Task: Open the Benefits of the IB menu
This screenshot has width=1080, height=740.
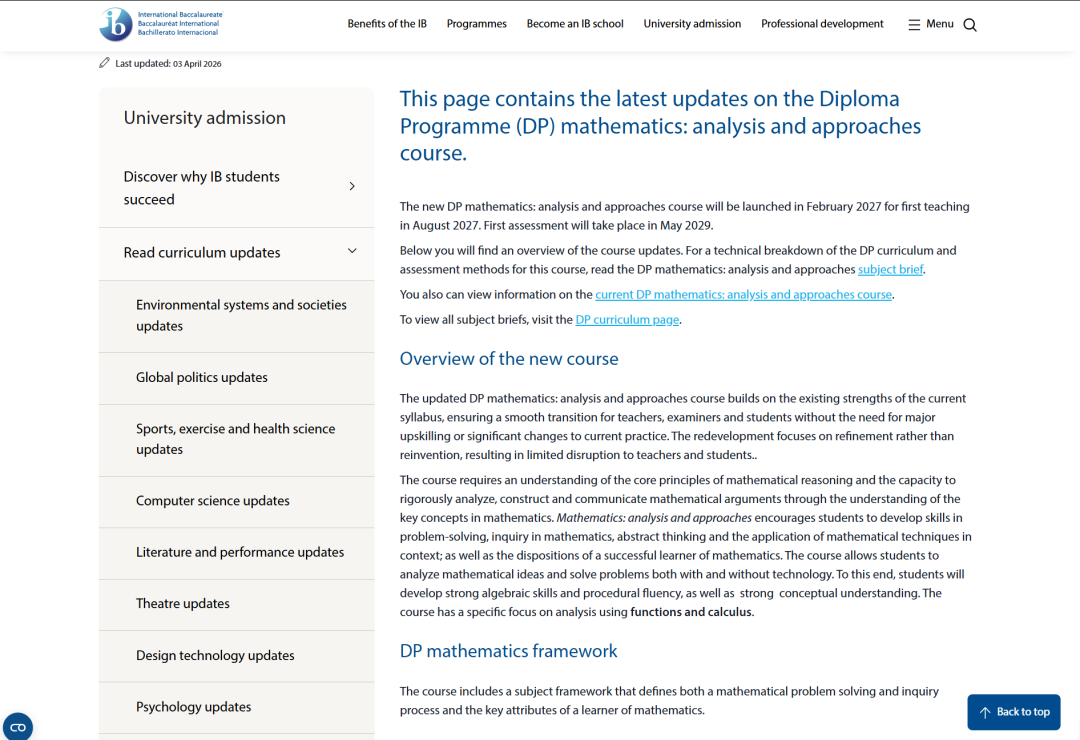Action: (387, 23)
